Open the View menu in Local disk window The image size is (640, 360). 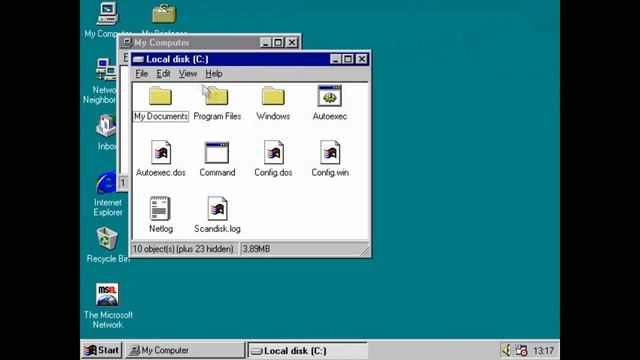[x=188, y=73]
